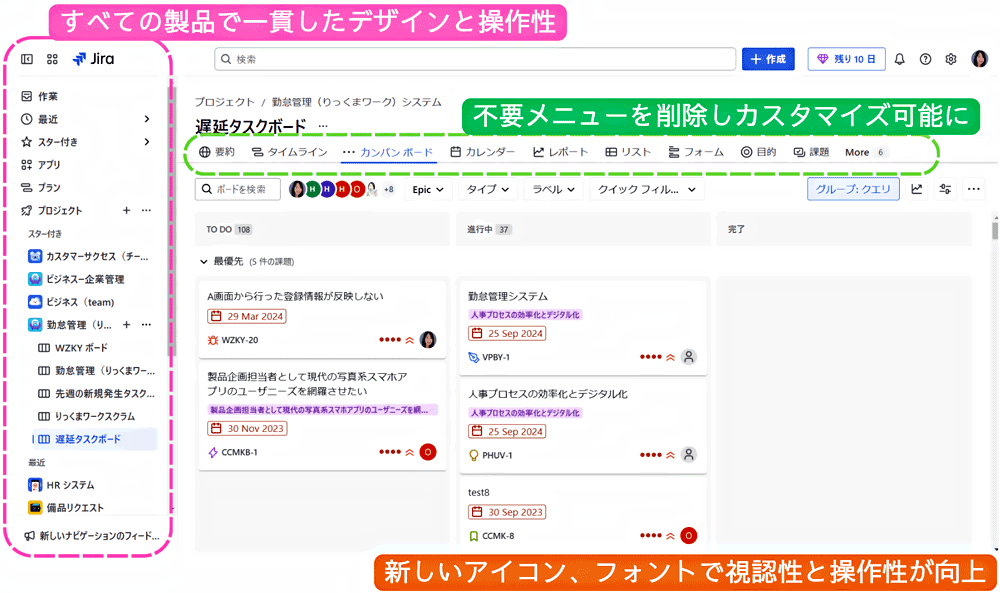Expand the スター付き submenu chevron
This screenshot has height=593, width=1000.
pyautogui.click(x=147, y=142)
